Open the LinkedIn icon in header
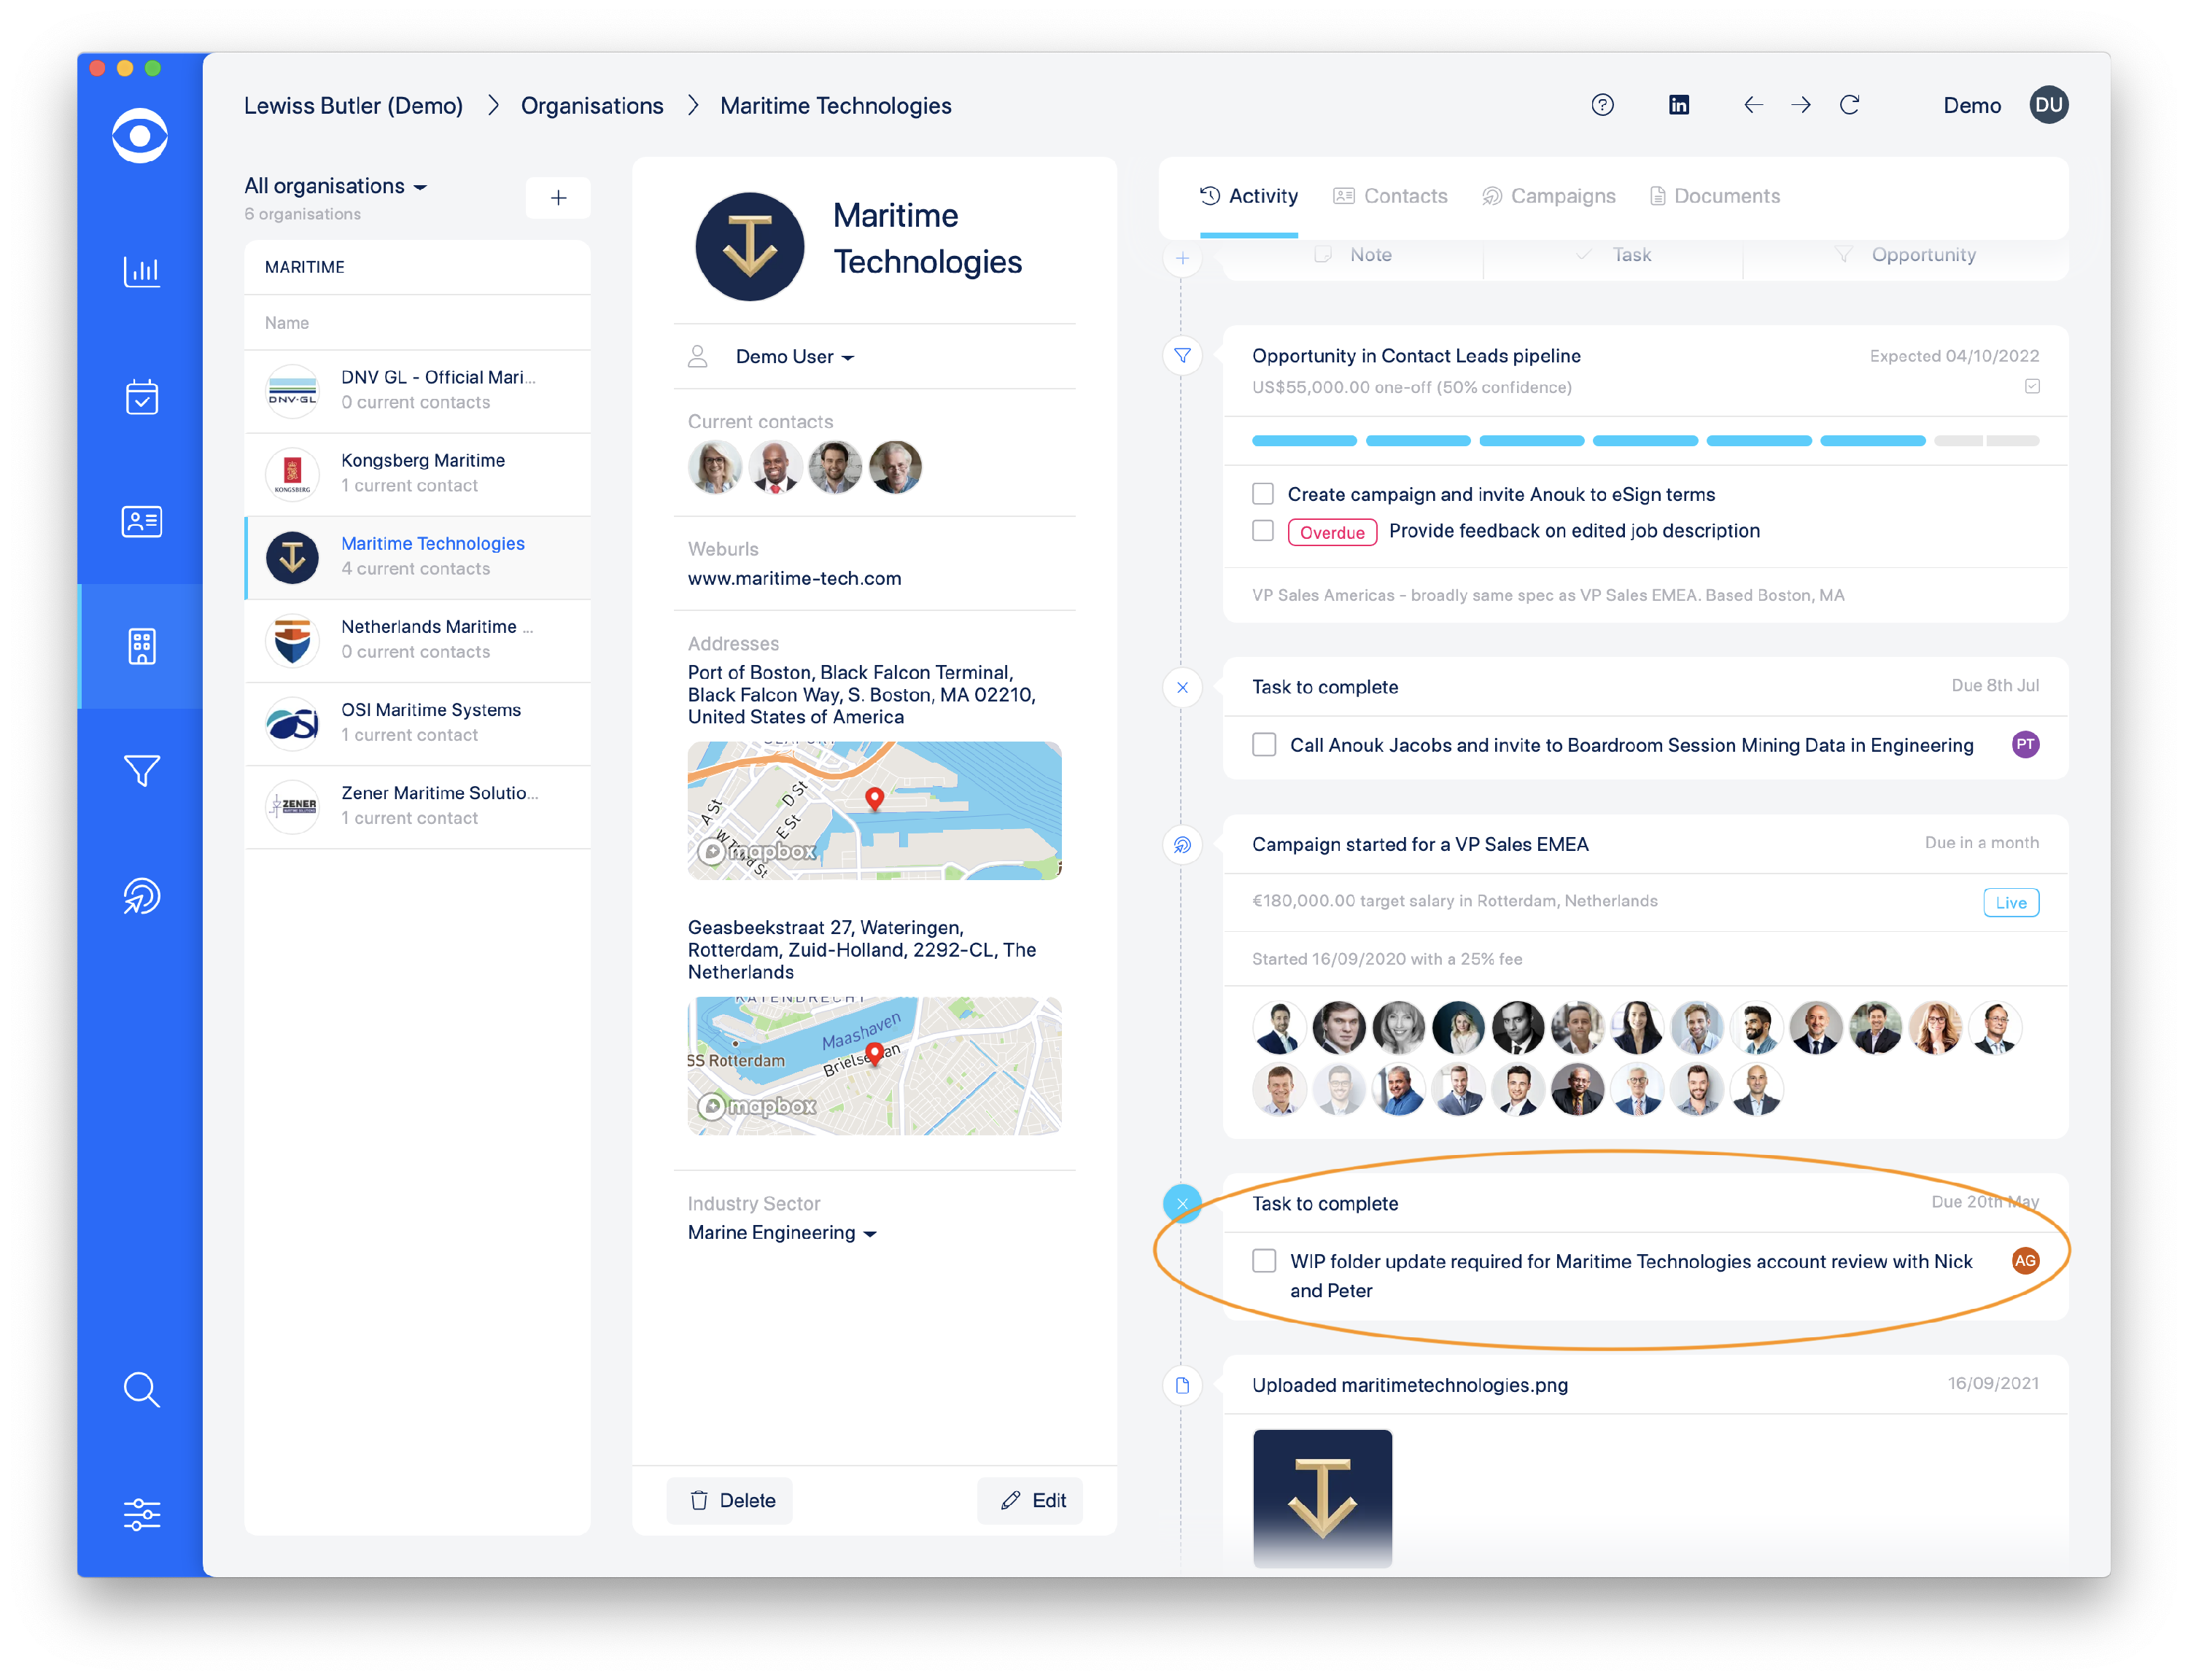 (1678, 105)
